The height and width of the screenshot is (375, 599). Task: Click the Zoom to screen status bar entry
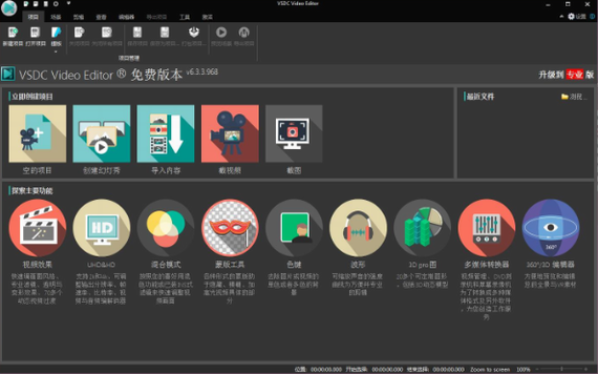point(490,369)
